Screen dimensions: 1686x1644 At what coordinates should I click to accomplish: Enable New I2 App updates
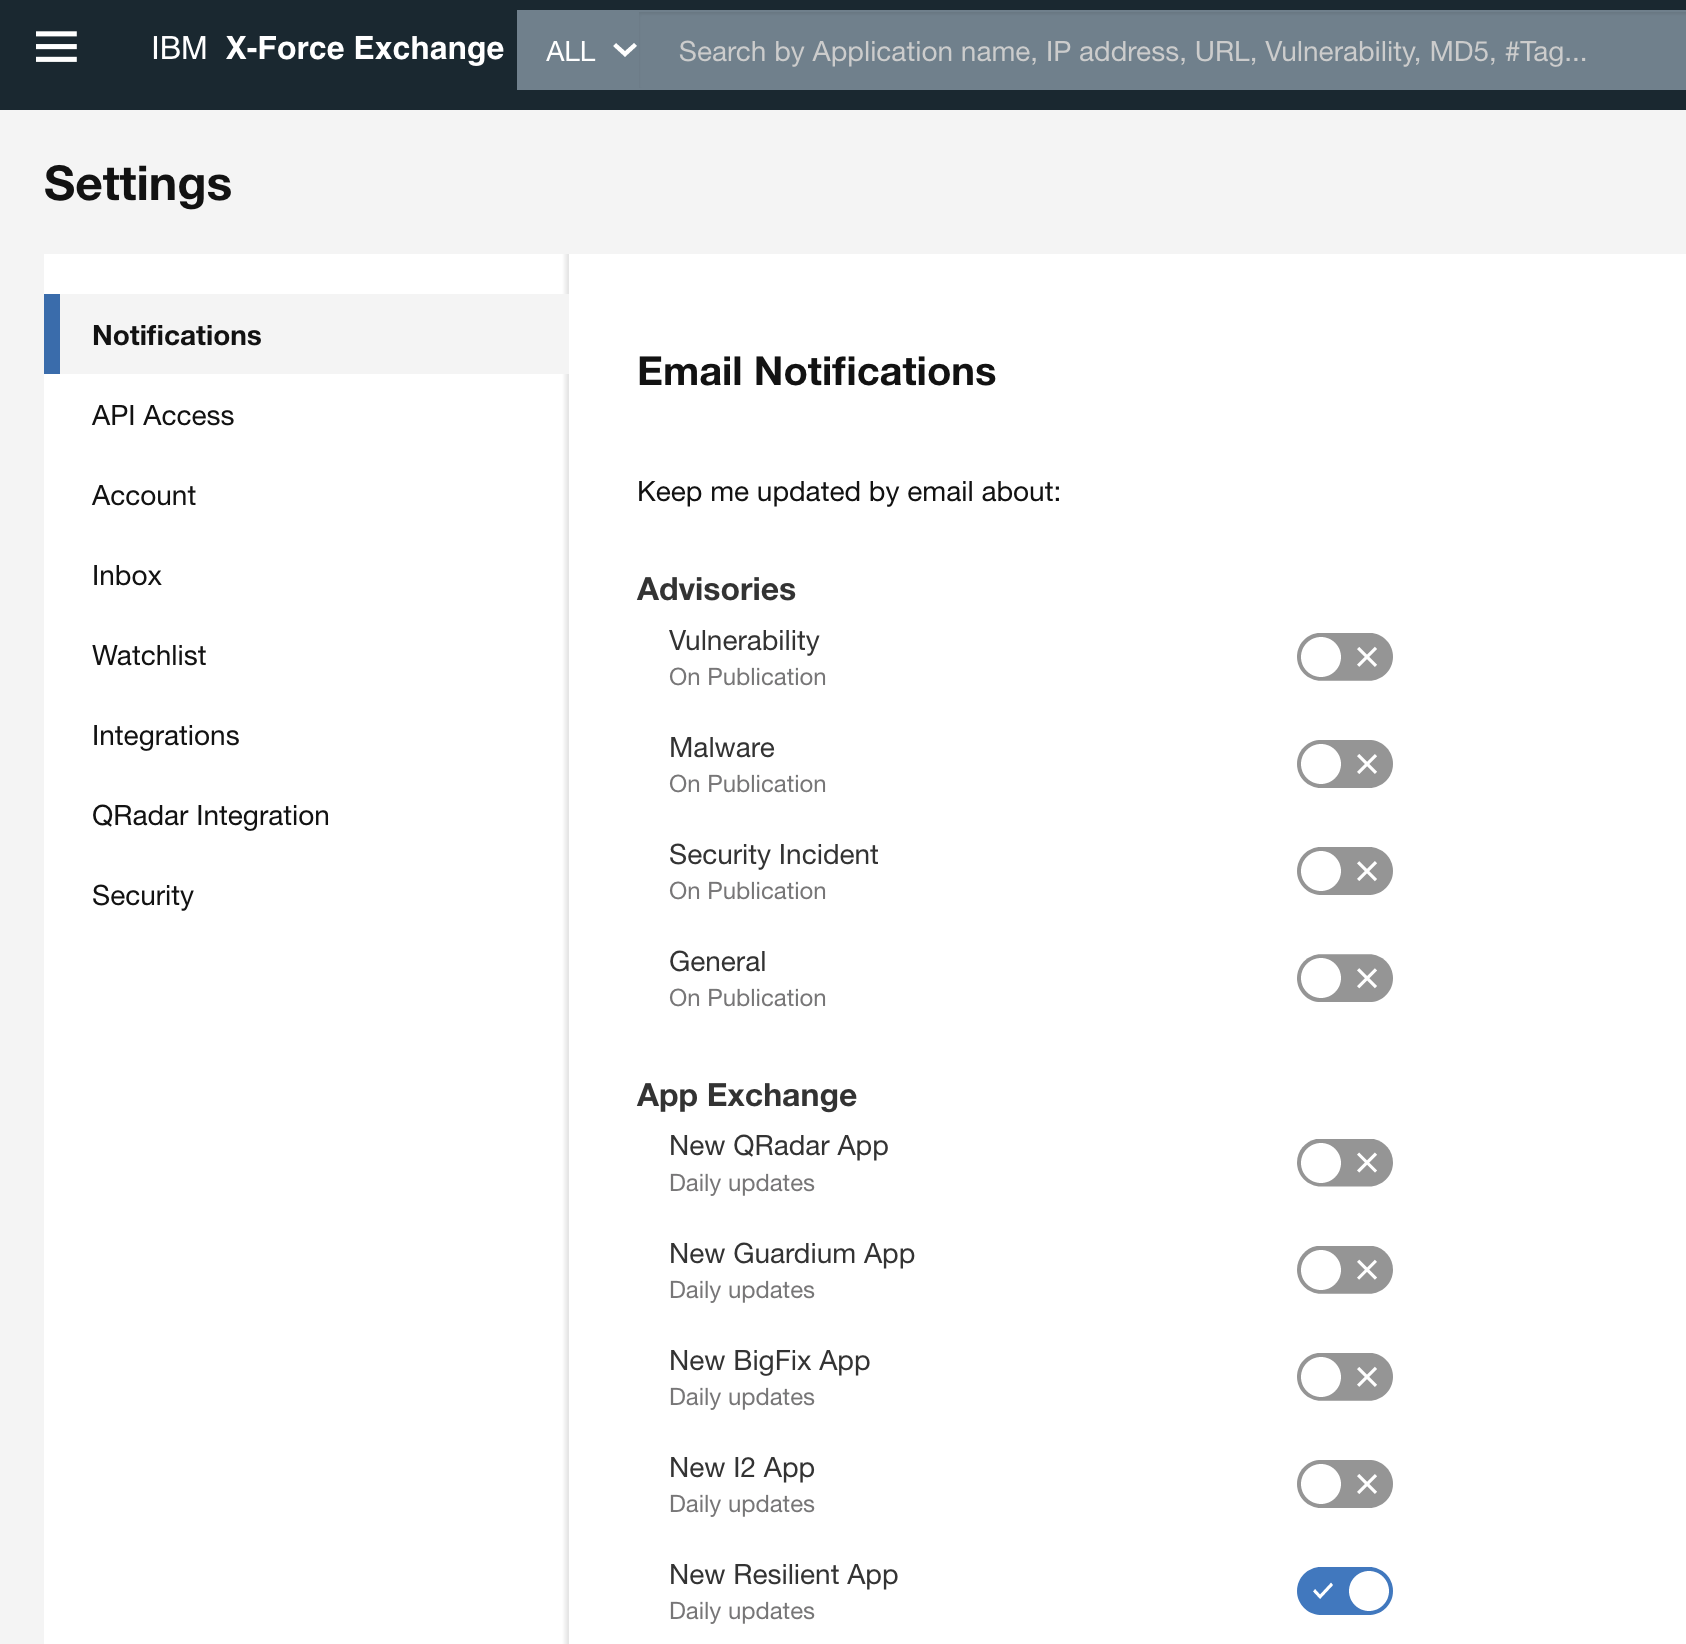tap(1344, 1484)
